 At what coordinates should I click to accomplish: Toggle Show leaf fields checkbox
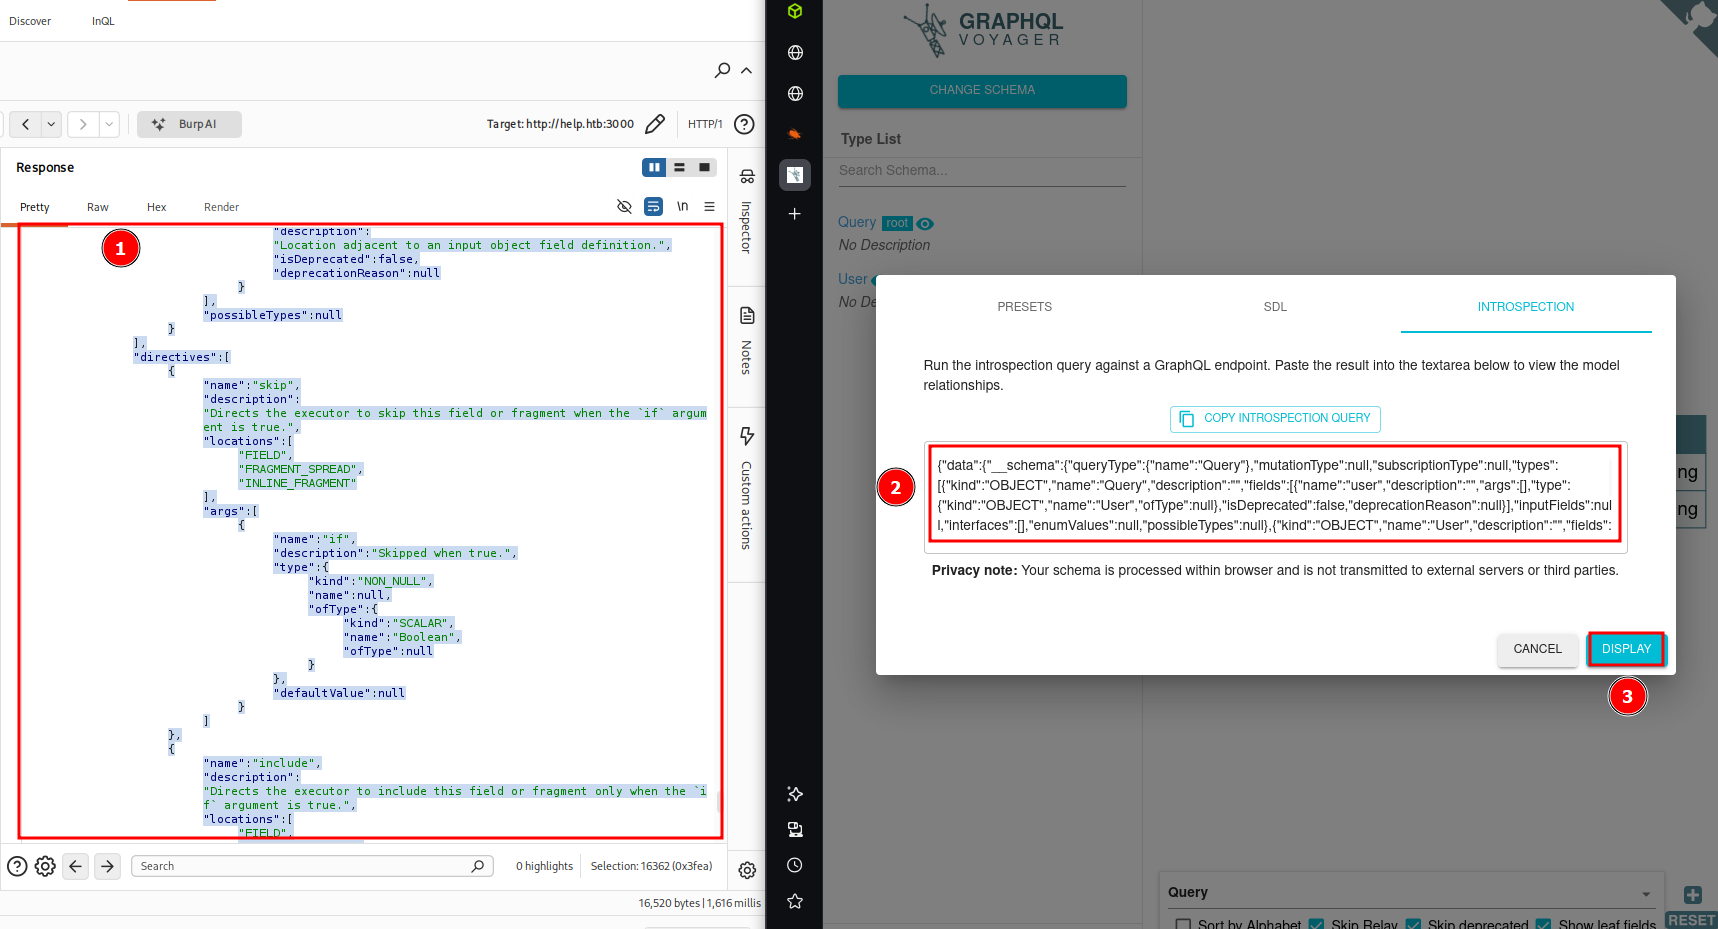pyautogui.click(x=1544, y=924)
